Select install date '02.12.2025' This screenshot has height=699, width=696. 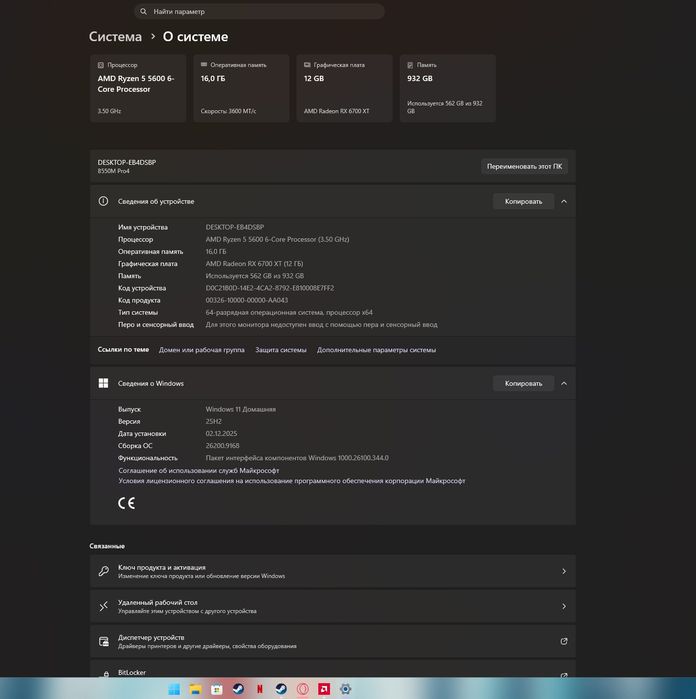[x=221, y=434]
